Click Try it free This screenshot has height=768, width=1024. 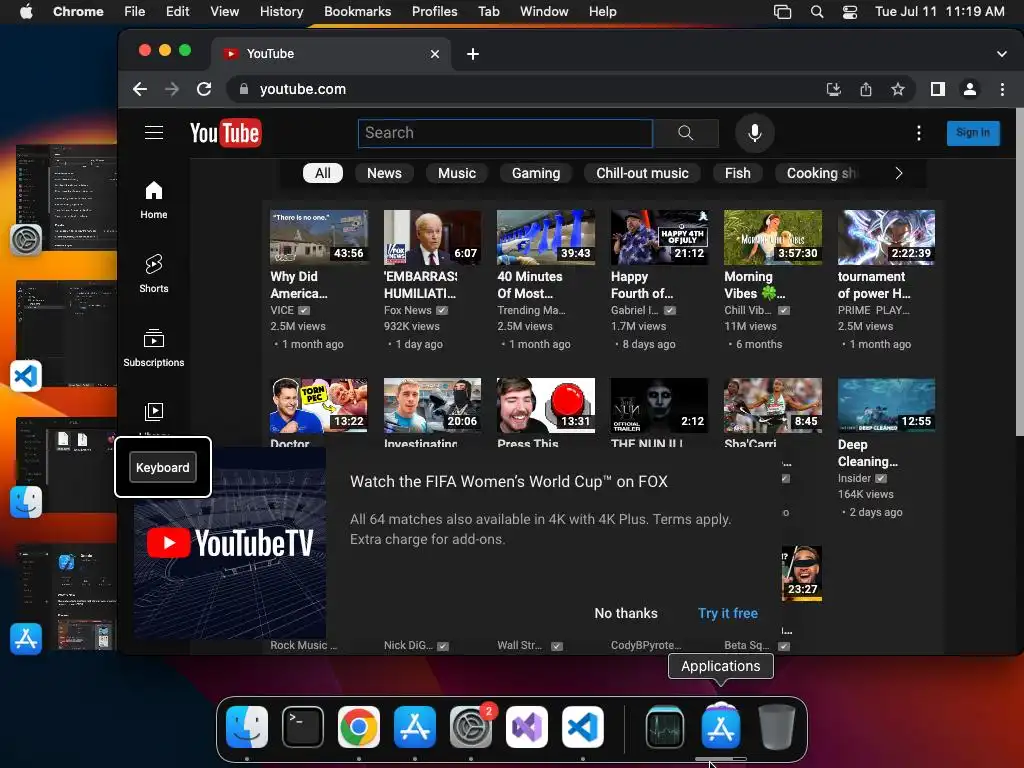(728, 613)
